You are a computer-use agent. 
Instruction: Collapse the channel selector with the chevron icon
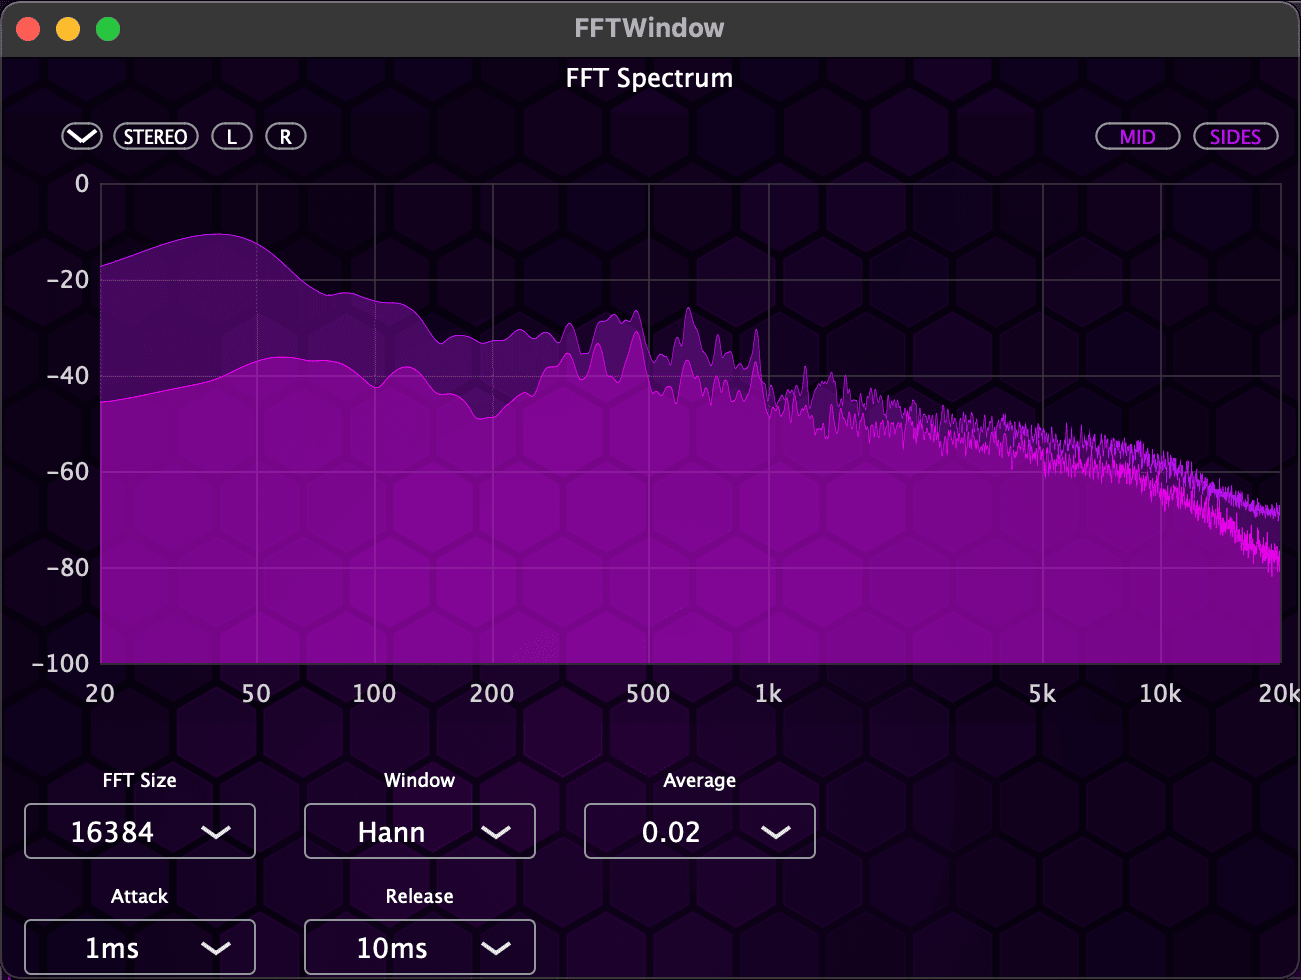81,136
